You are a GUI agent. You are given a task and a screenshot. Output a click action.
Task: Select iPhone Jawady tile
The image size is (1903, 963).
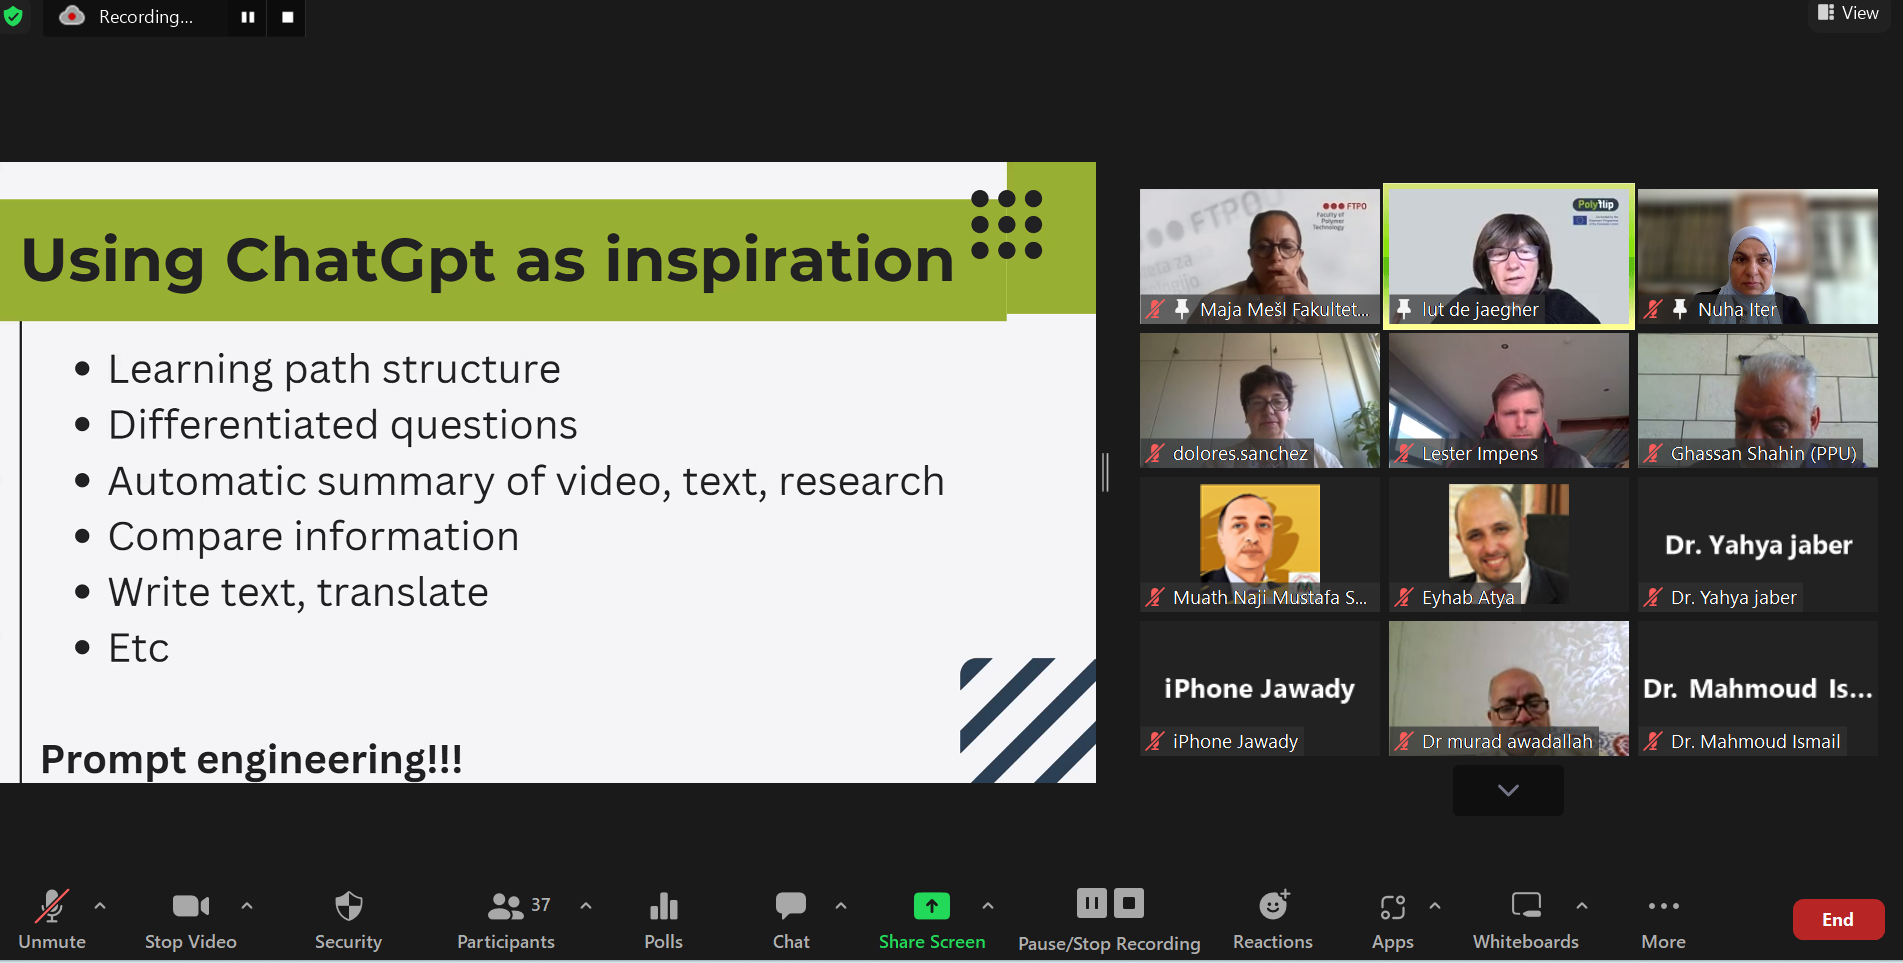[1260, 688]
